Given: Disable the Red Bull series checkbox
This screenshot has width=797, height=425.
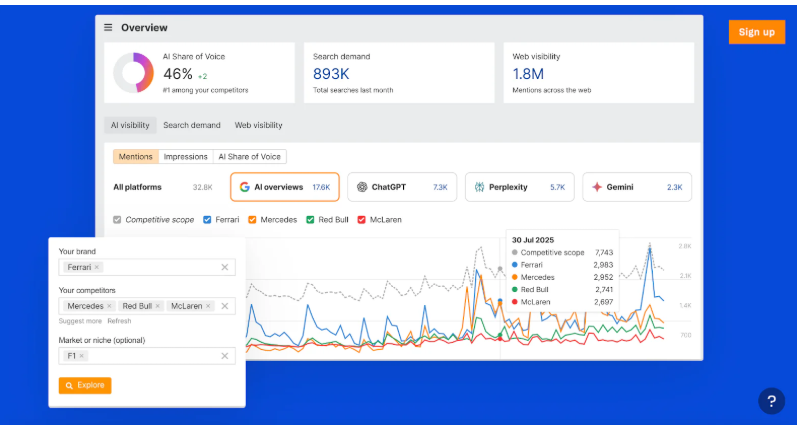Looking at the screenshot, I should (x=311, y=219).
